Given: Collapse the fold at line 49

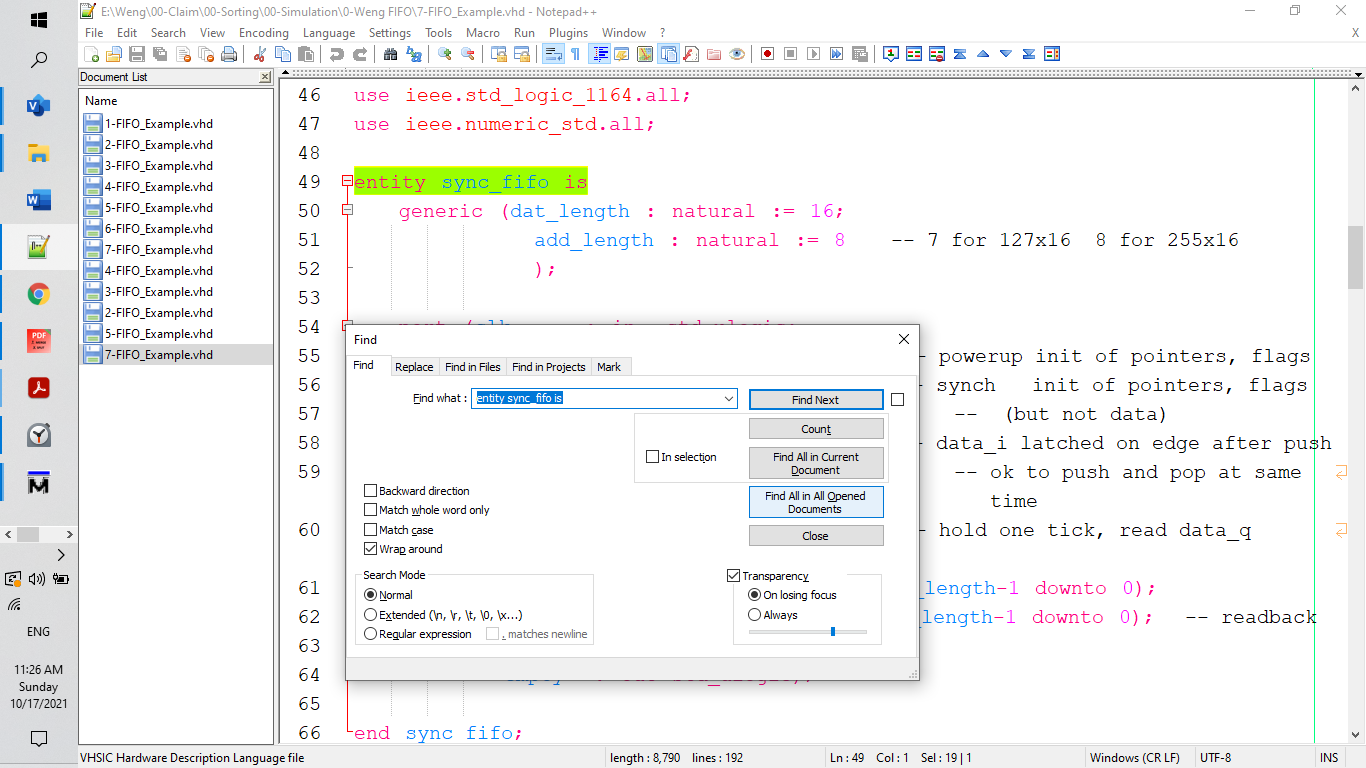Looking at the screenshot, I should click(x=347, y=181).
